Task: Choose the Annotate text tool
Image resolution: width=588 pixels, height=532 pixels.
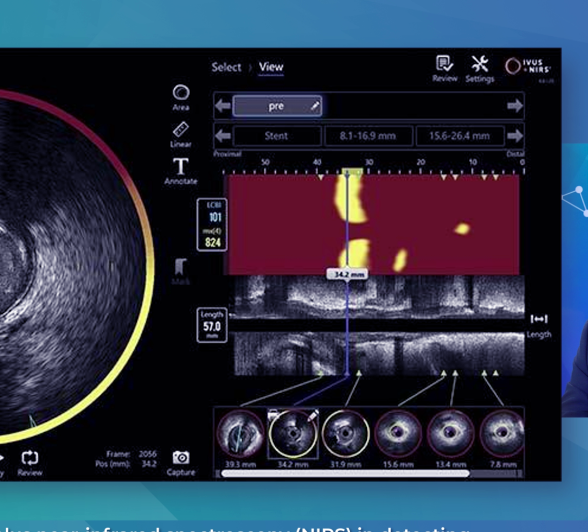Action: pyautogui.click(x=181, y=171)
